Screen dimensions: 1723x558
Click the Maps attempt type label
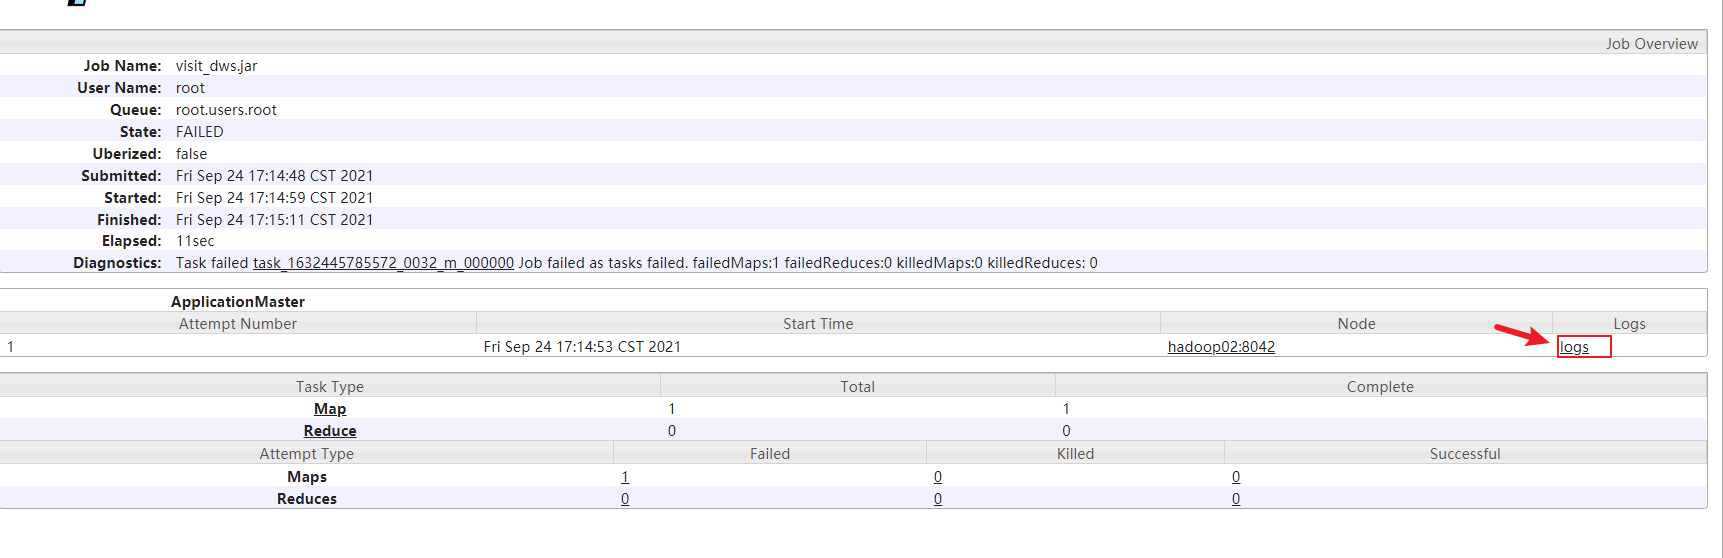(x=307, y=477)
